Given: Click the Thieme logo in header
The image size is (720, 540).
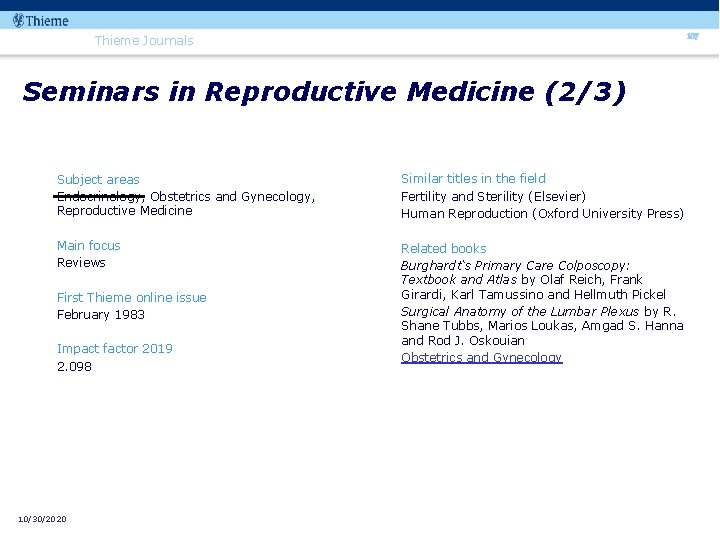Looking at the screenshot, I should [x=41, y=21].
